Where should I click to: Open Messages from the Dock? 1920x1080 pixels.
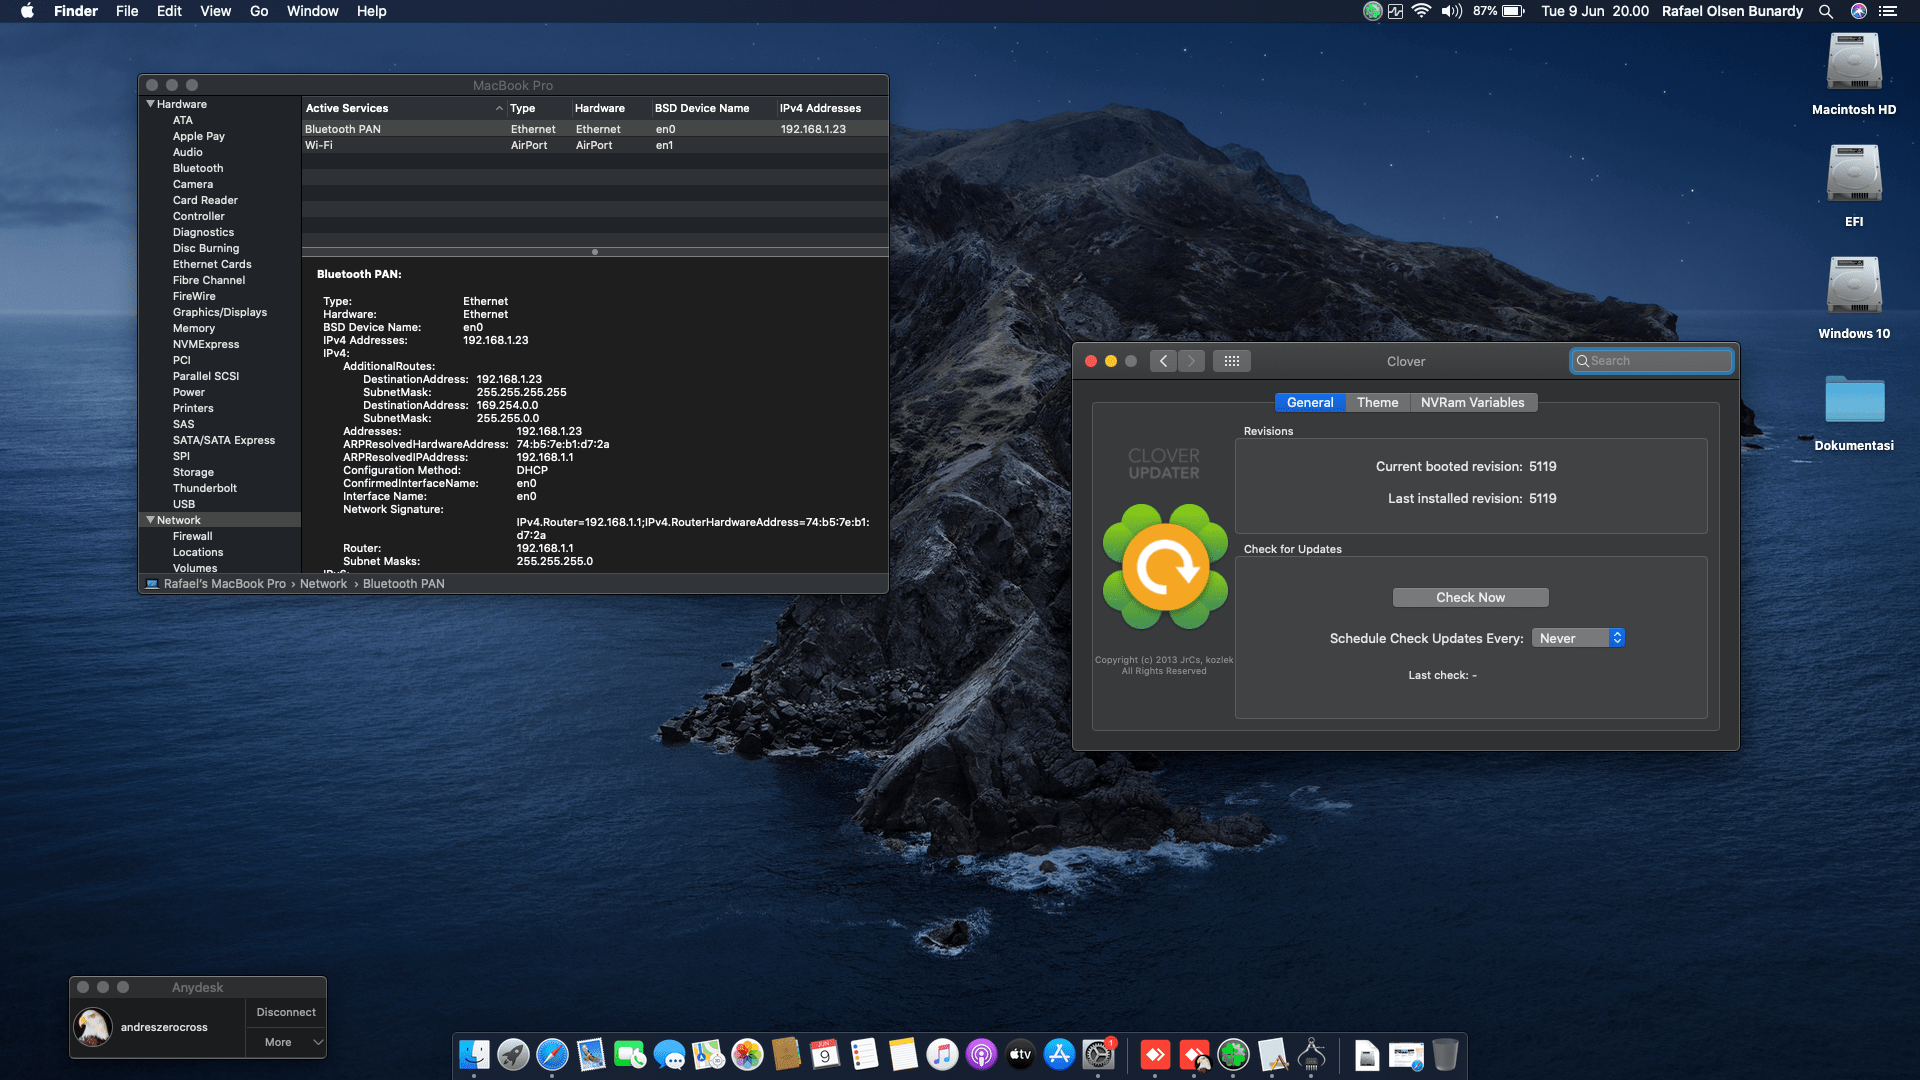pos(669,1054)
